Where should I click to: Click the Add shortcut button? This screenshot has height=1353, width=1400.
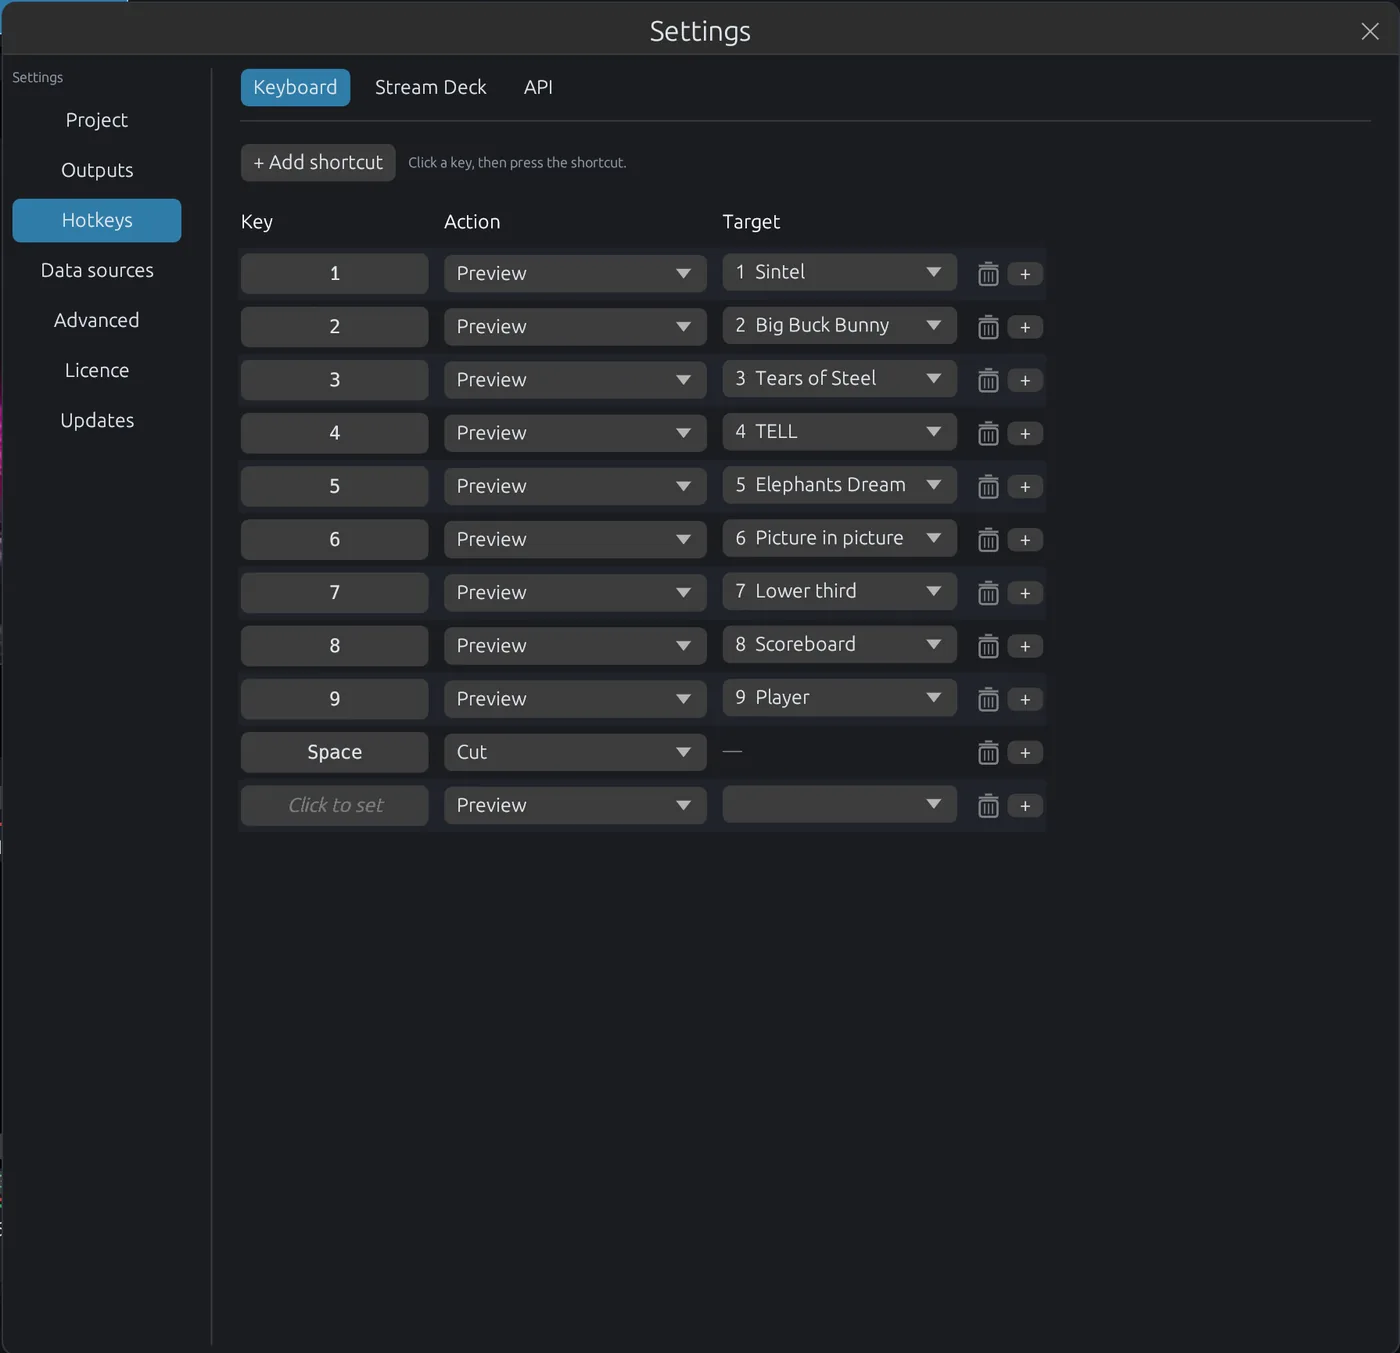click(318, 162)
